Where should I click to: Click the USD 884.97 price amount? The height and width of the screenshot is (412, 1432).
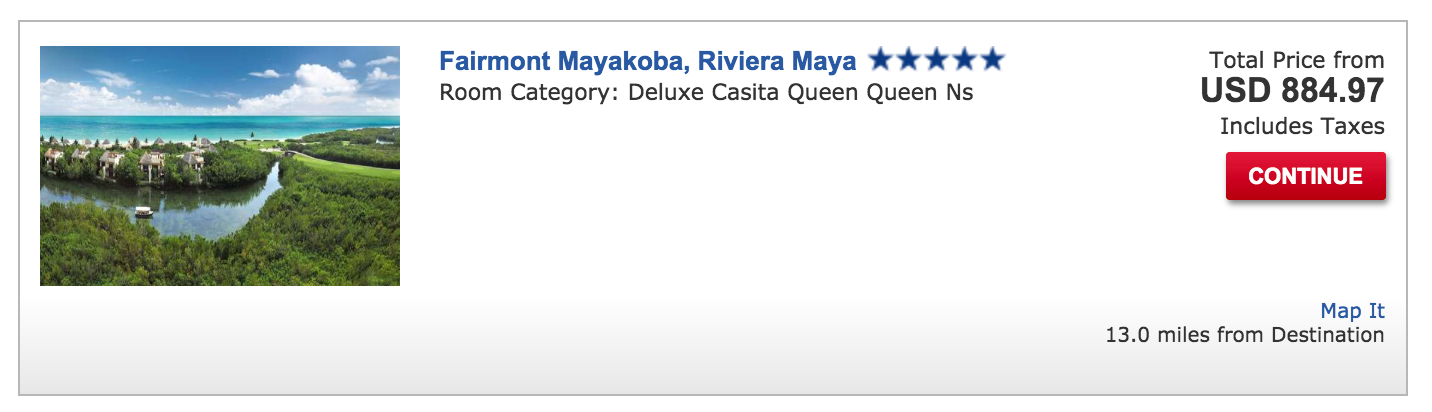1292,92
